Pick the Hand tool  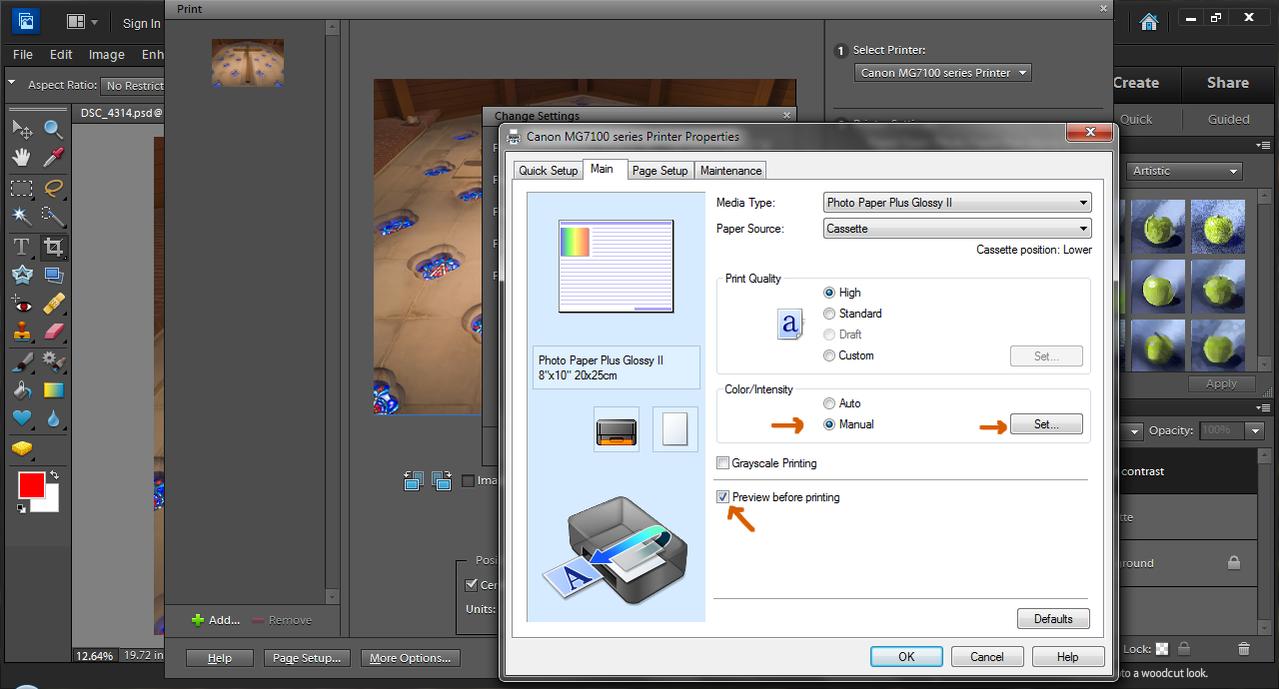pyautogui.click(x=21, y=158)
